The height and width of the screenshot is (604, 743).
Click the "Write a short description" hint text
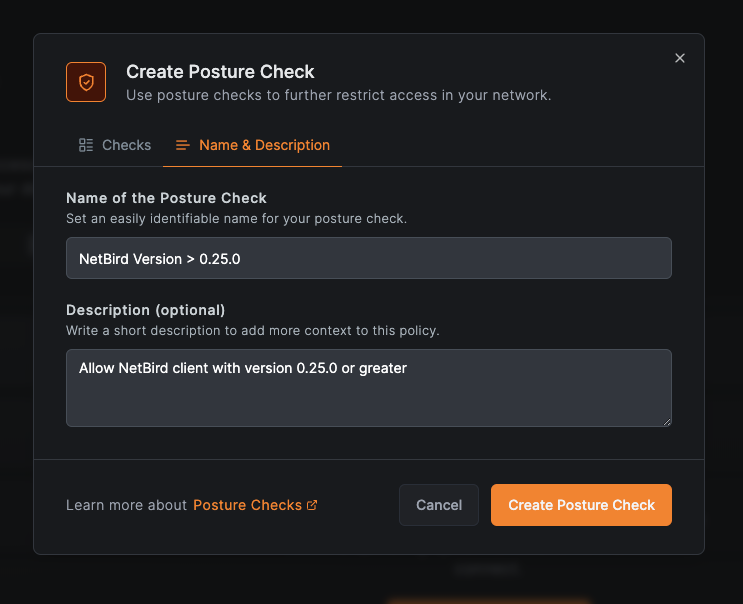coord(252,330)
